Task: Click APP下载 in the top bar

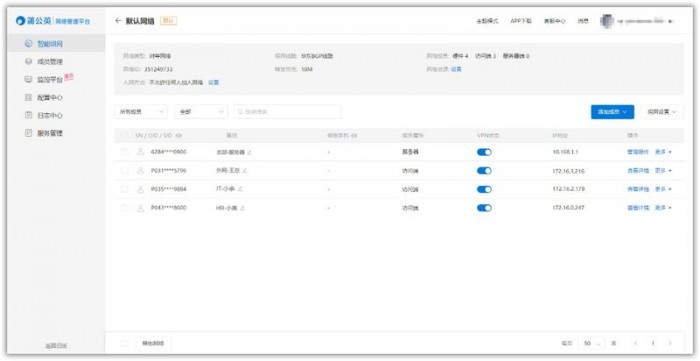Action: tap(521, 21)
